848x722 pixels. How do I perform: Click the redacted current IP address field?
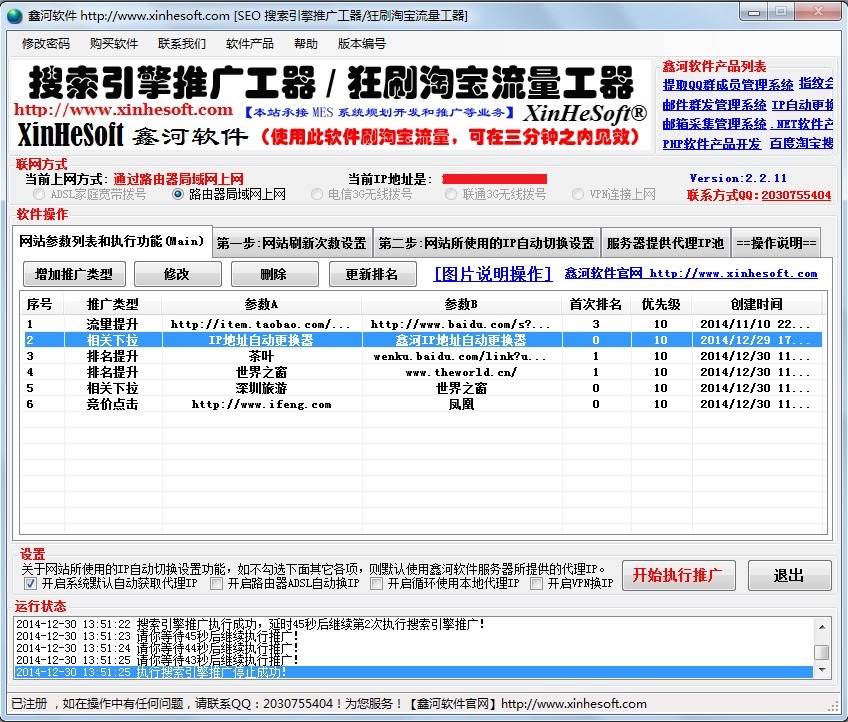(x=494, y=179)
